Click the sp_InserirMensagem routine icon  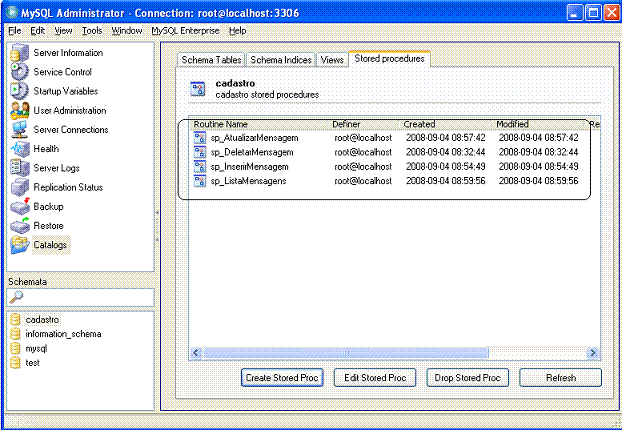point(200,167)
